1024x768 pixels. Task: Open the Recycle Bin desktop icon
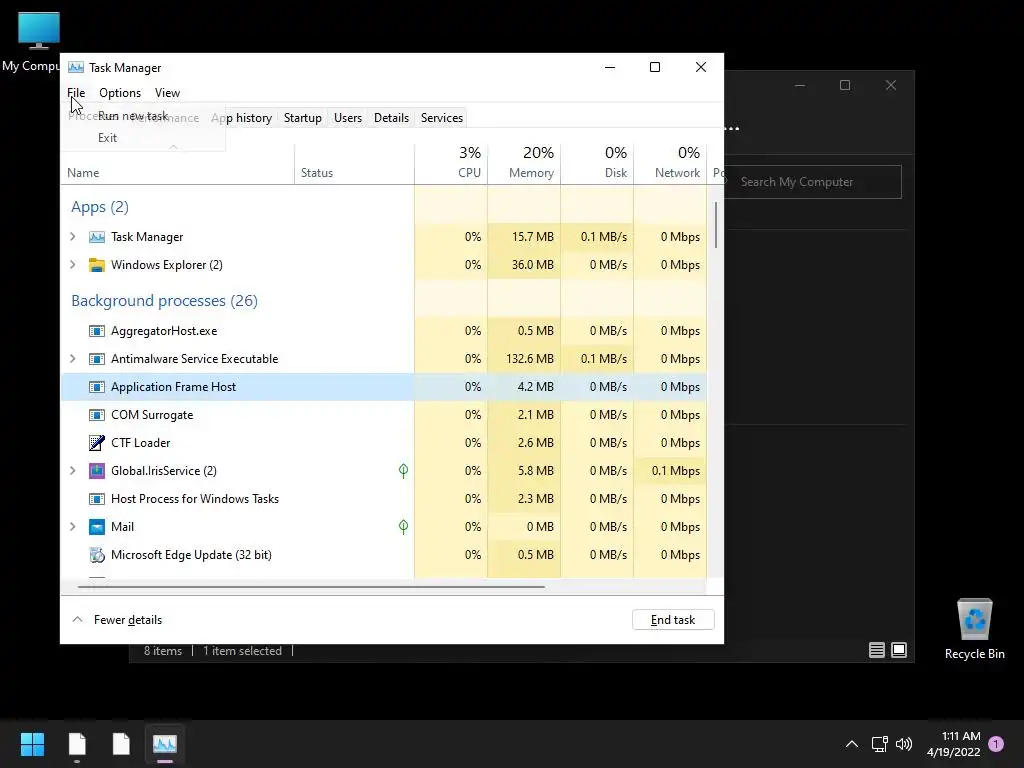pos(974,629)
